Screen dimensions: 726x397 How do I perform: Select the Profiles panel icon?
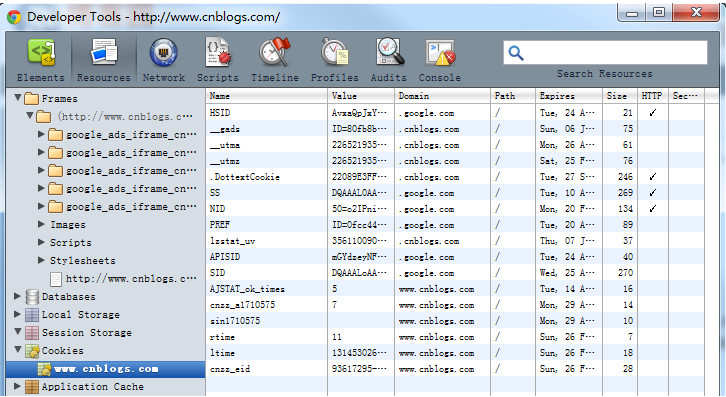click(x=334, y=52)
